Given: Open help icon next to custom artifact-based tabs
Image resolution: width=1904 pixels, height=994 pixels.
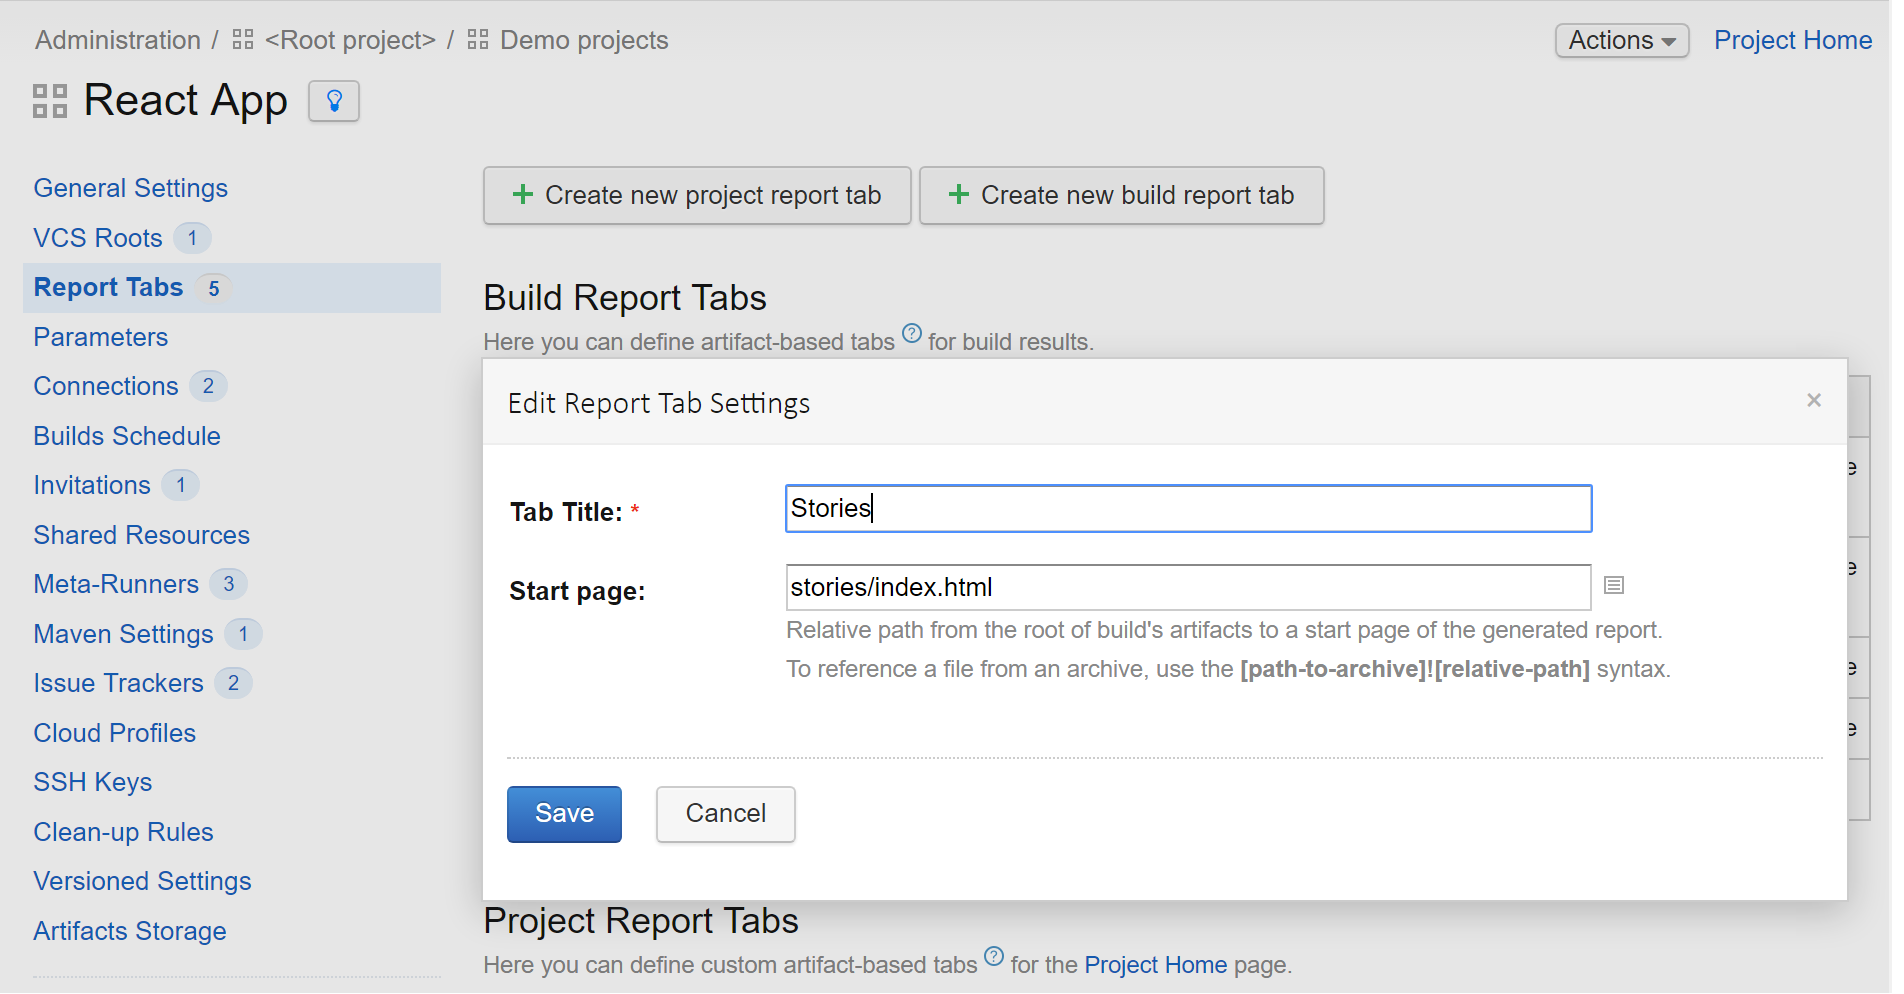Looking at the screenshot, I should 994,956.
